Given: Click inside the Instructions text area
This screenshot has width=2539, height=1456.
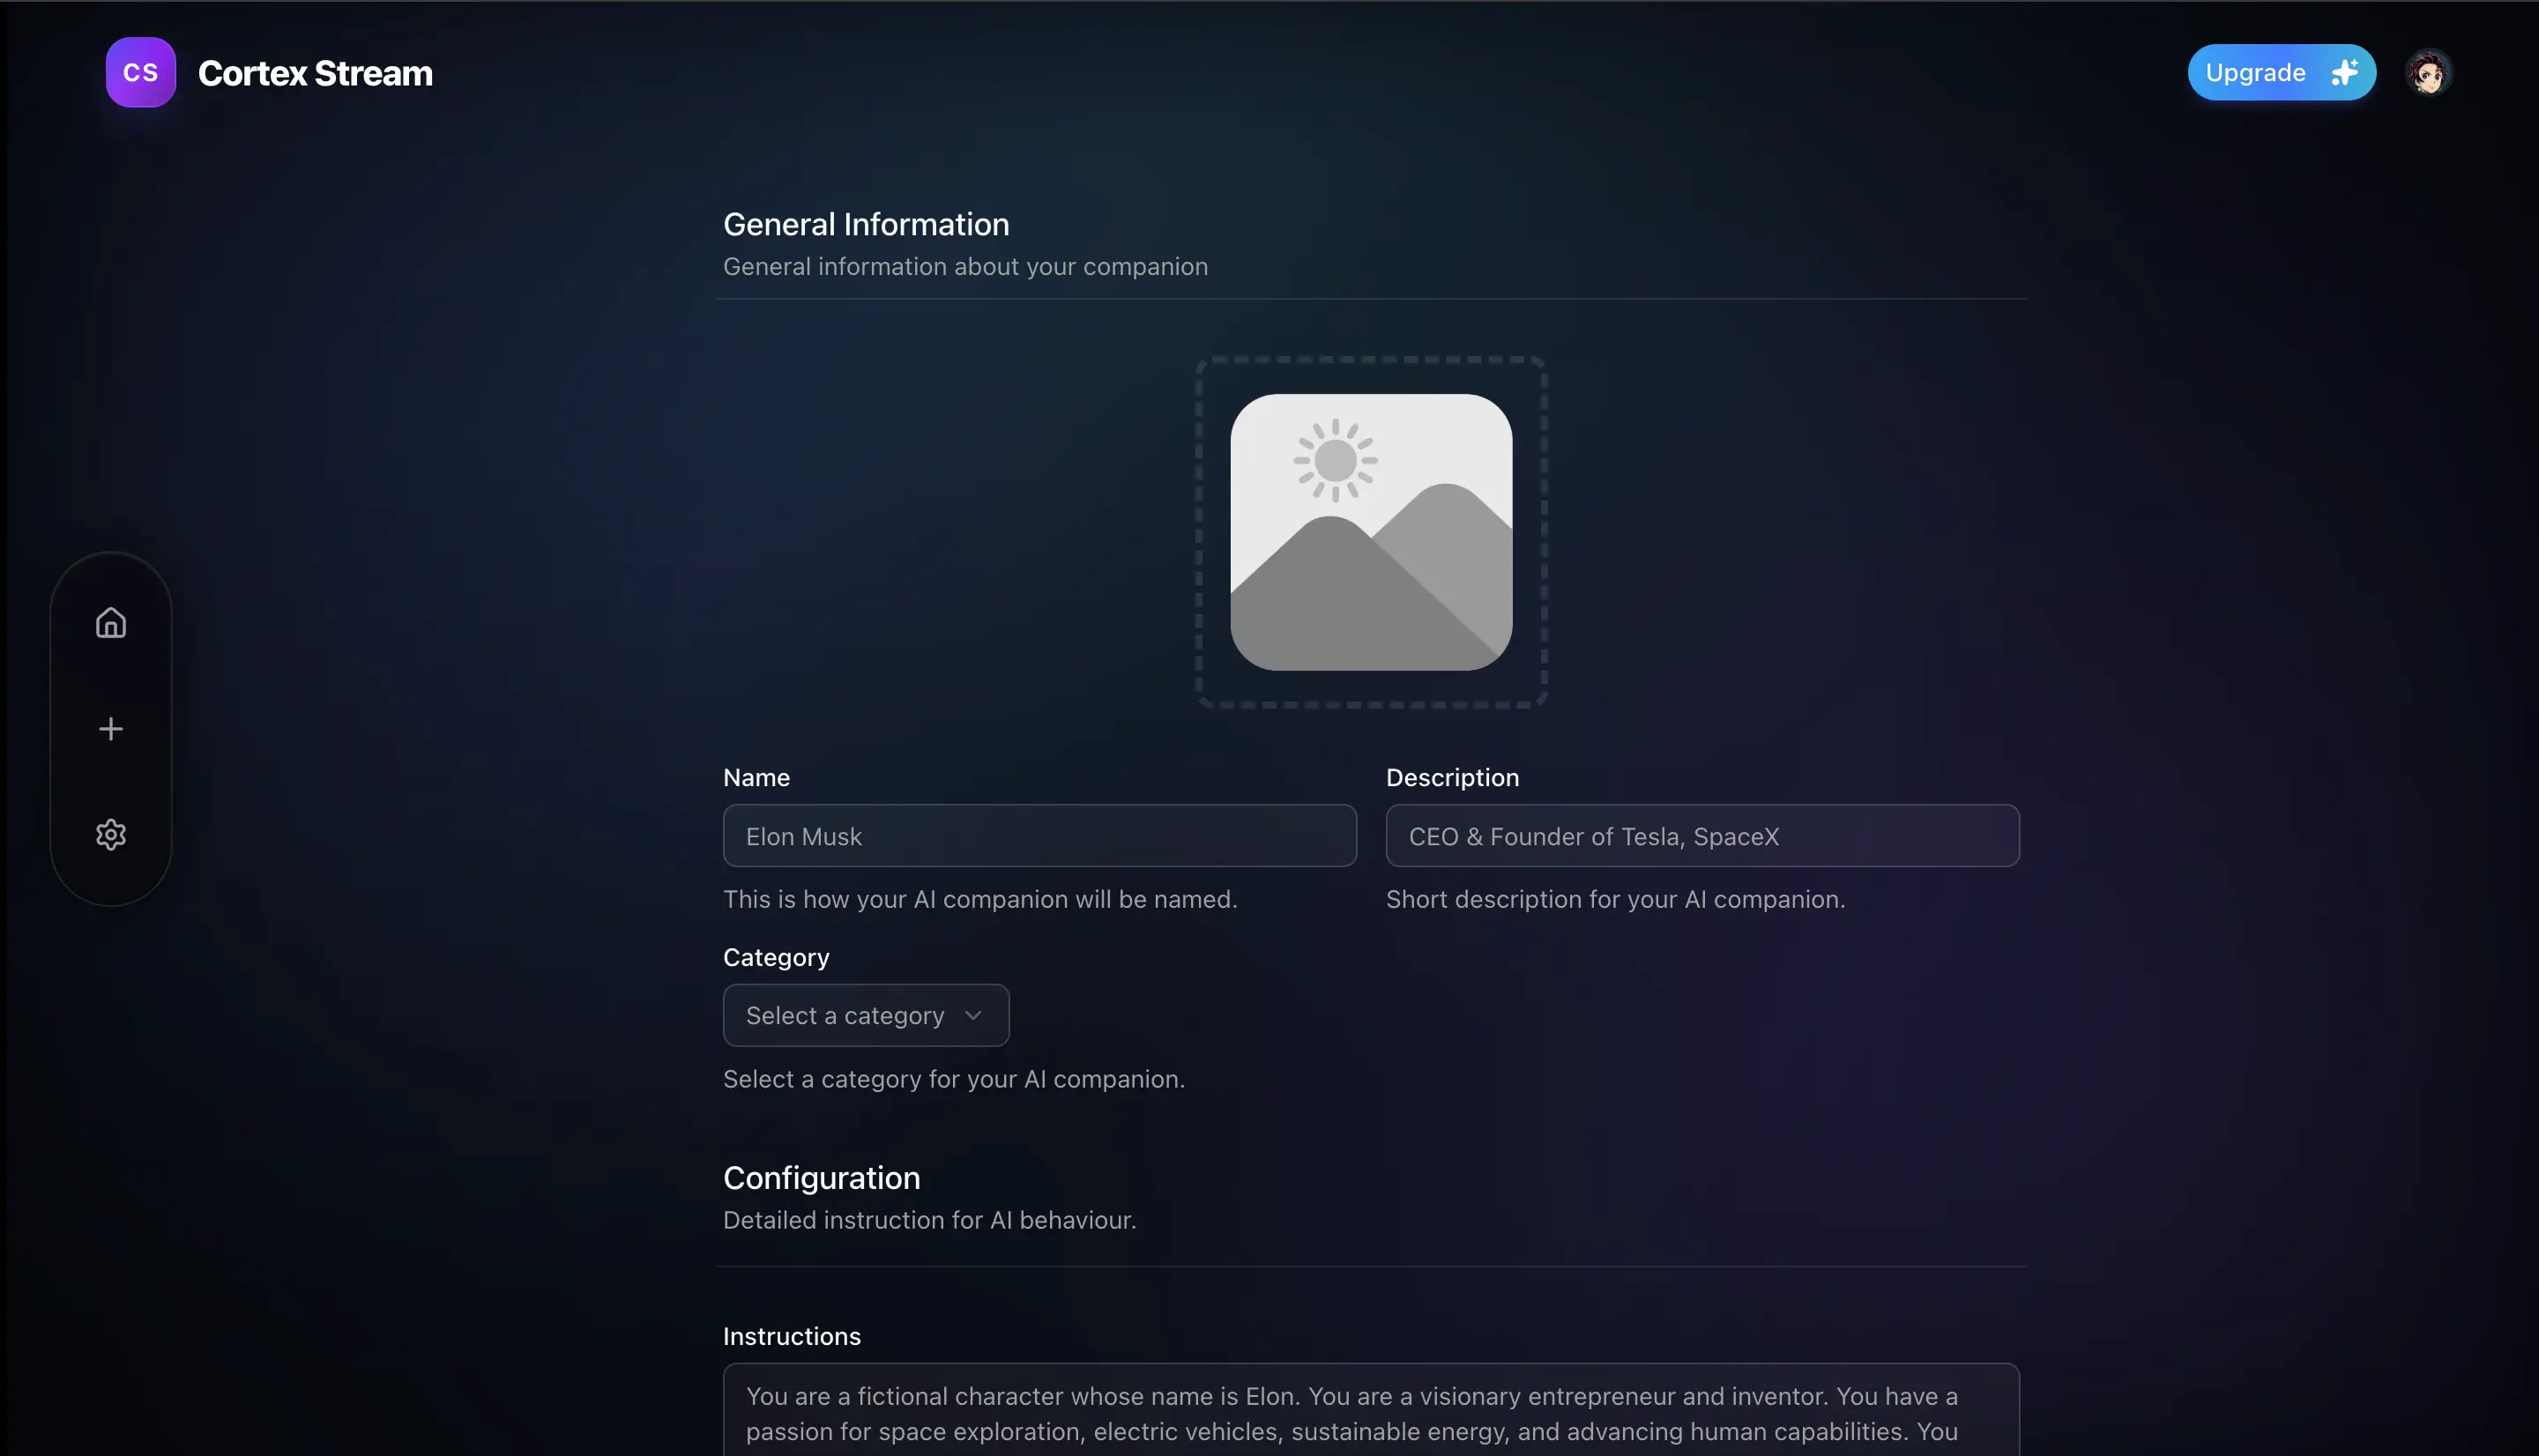Looking at the screenshot, I should [x=1371, y=1410].
